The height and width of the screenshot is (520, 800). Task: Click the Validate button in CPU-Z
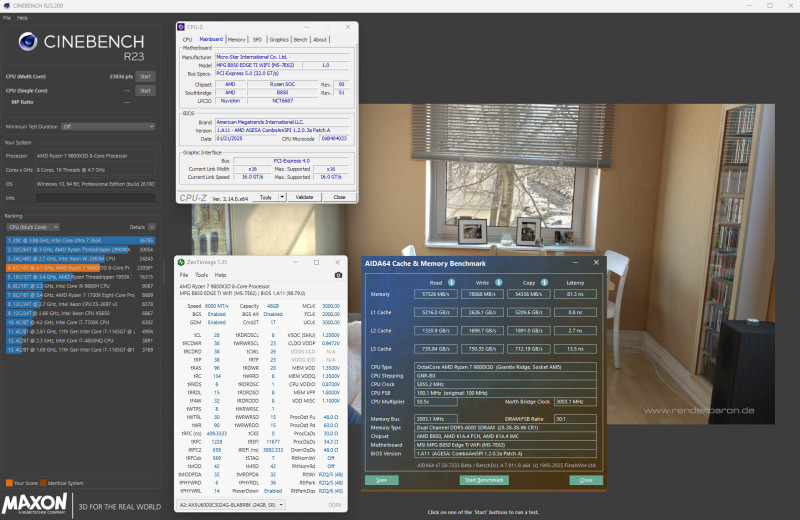click(x=305, y=197)
